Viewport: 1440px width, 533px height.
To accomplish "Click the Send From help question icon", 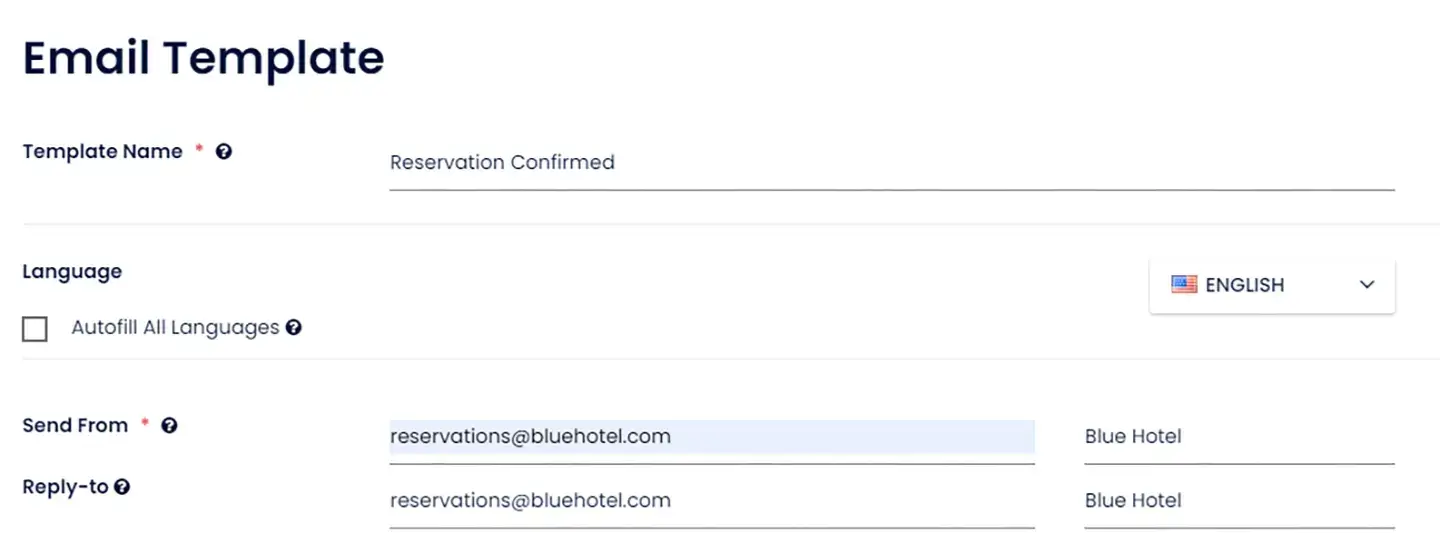I will (x=169, y=426).
